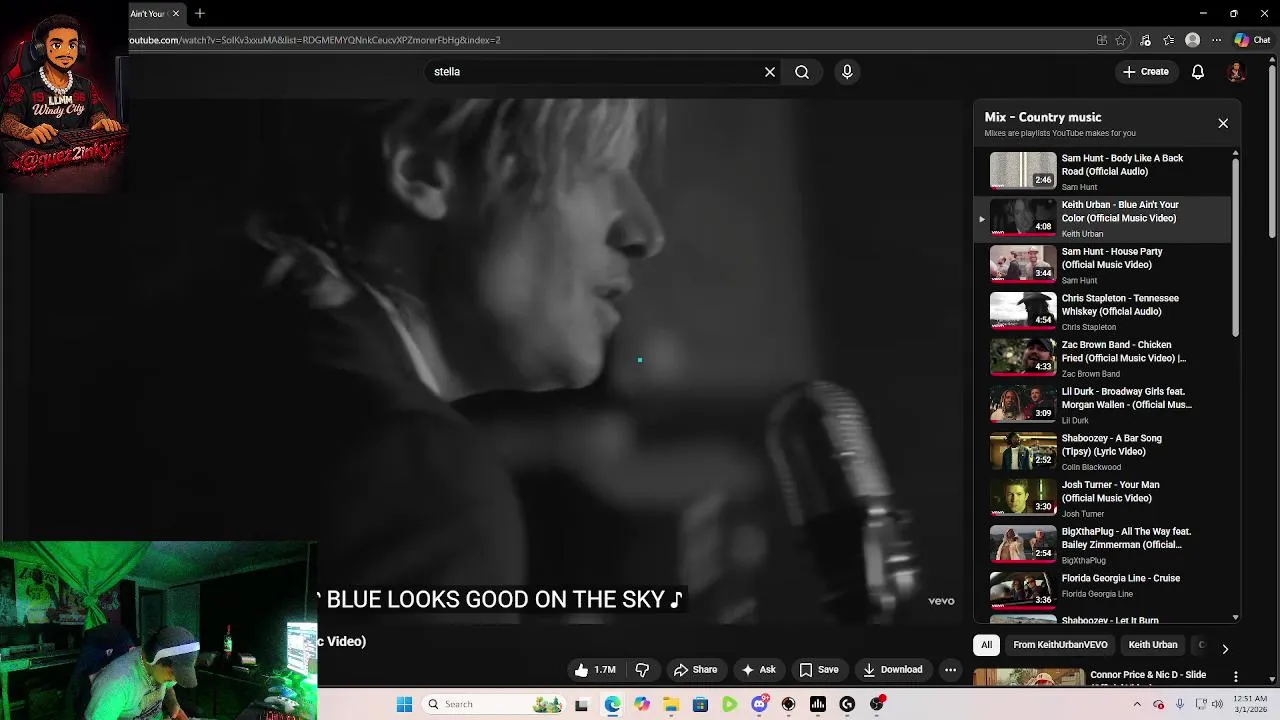Open Copilot Chat in Edge
This screenshot has height=720, width=1280.
1252,40
